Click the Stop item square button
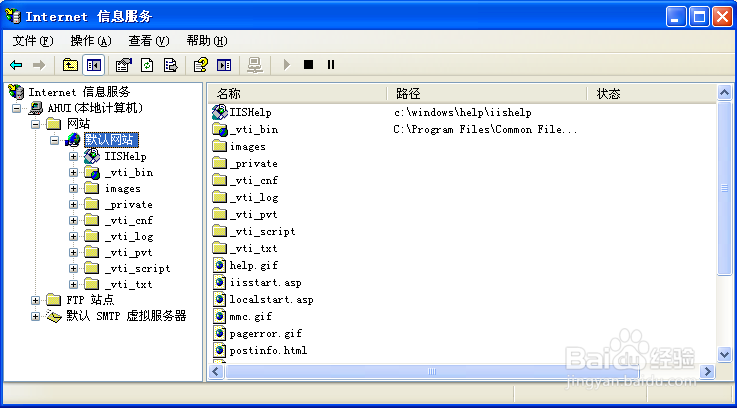The height and width of the screenshot is (408, 737). [x=308, y=64]
